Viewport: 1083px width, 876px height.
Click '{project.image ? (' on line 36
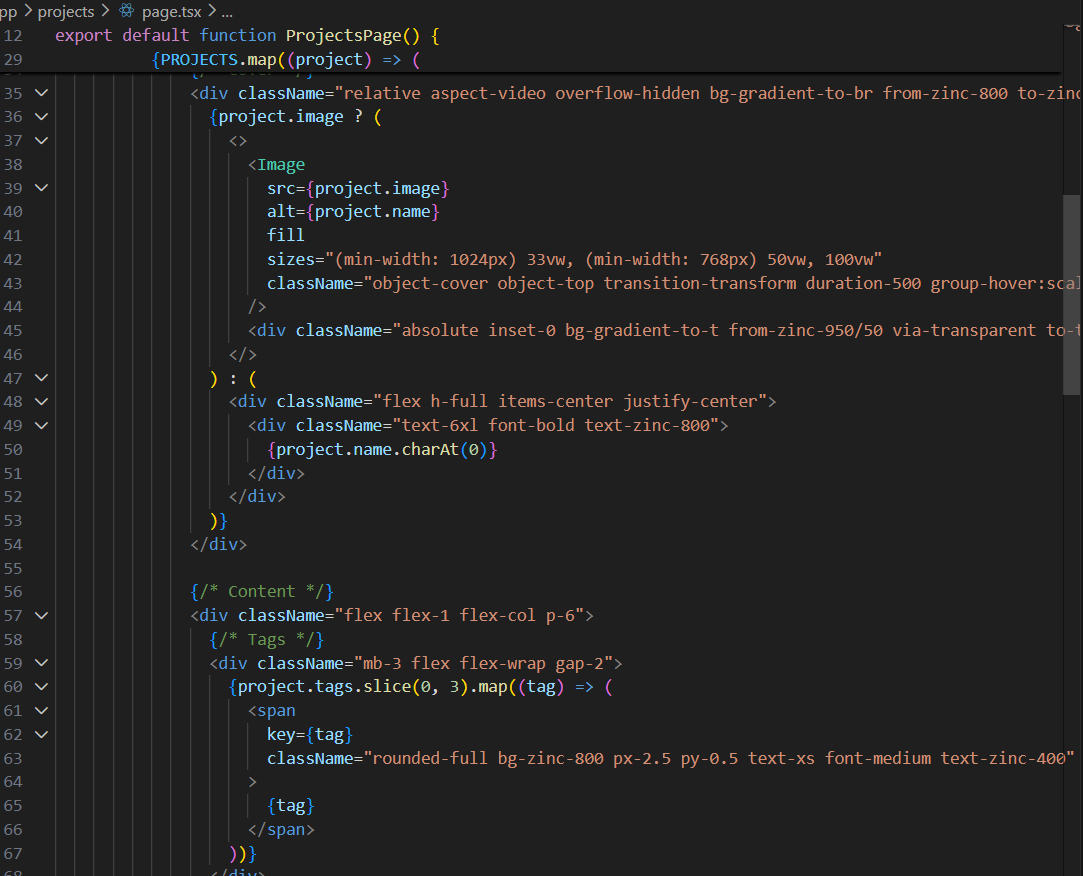[x=296, y=117]
